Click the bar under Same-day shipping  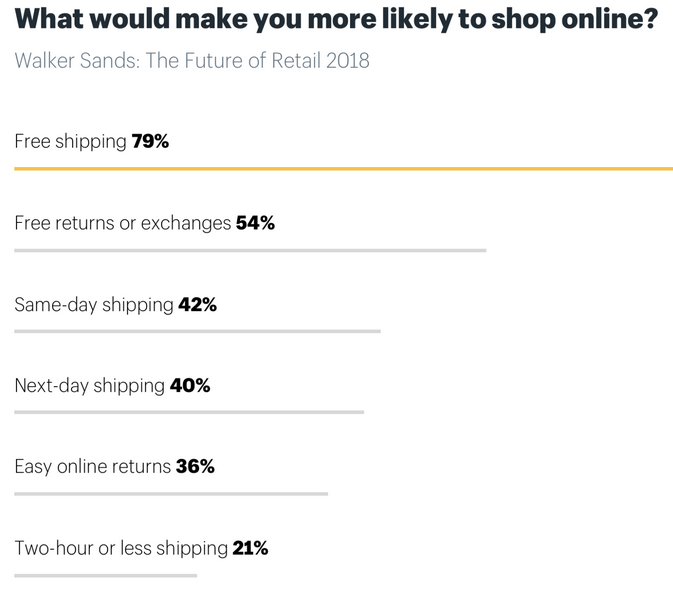click(197, 331)
